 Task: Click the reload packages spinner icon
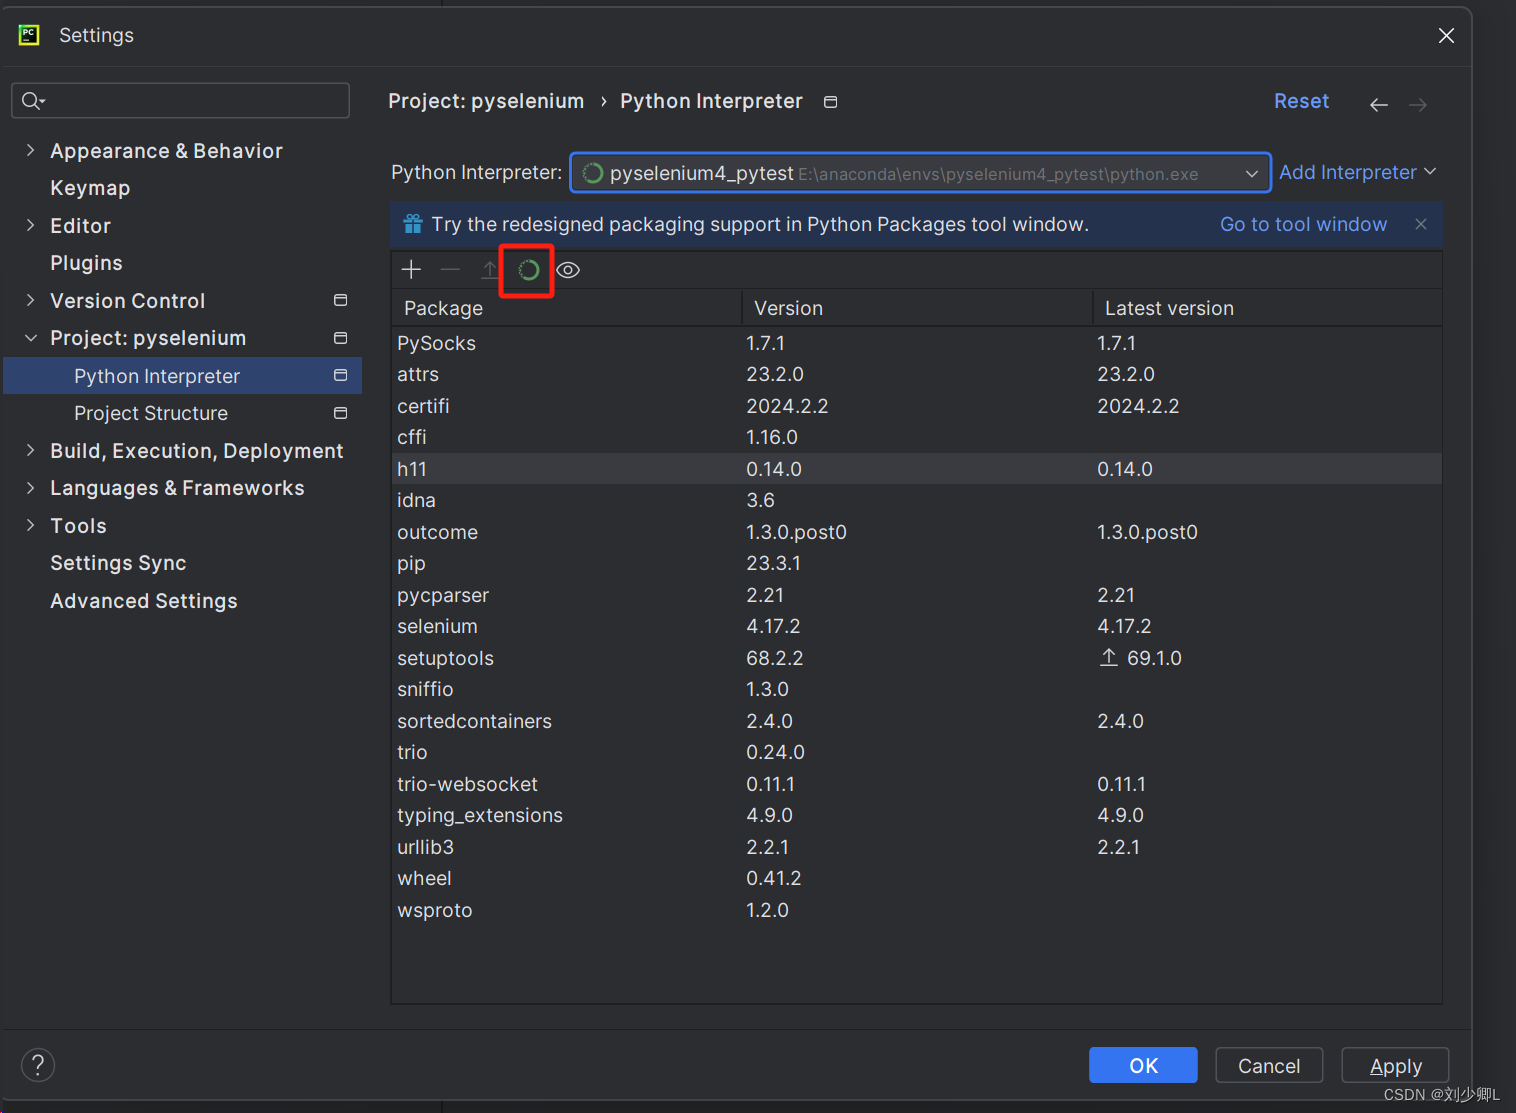click(528, 270)
